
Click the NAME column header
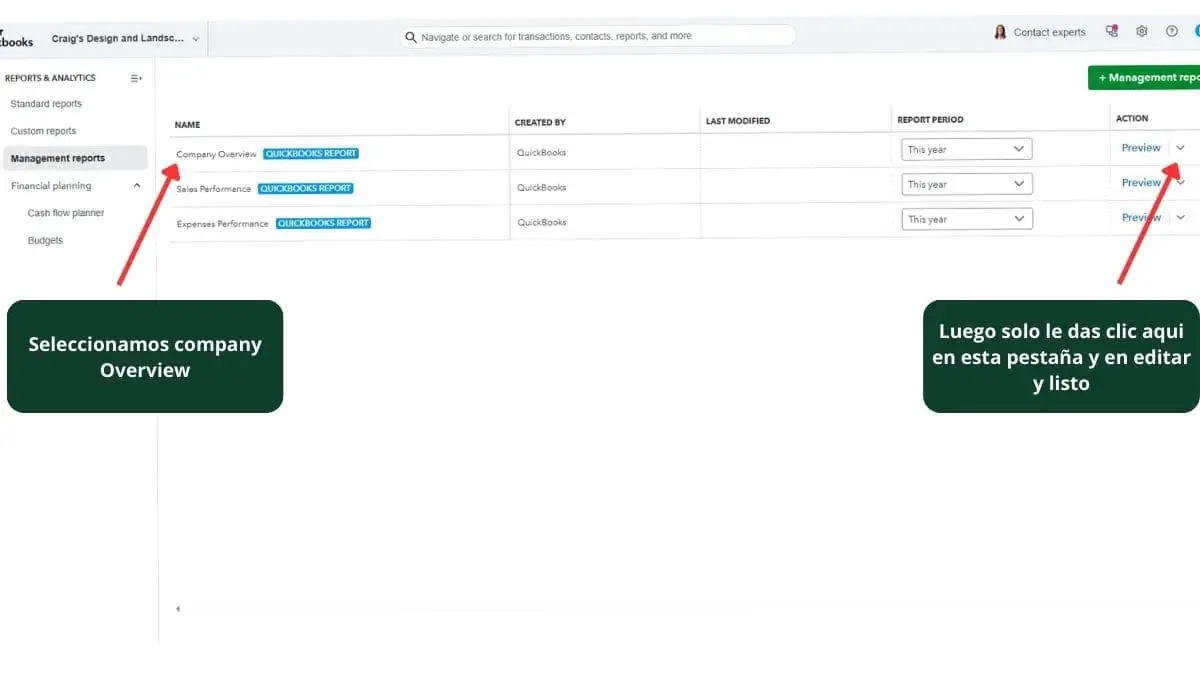pos(187,125)
